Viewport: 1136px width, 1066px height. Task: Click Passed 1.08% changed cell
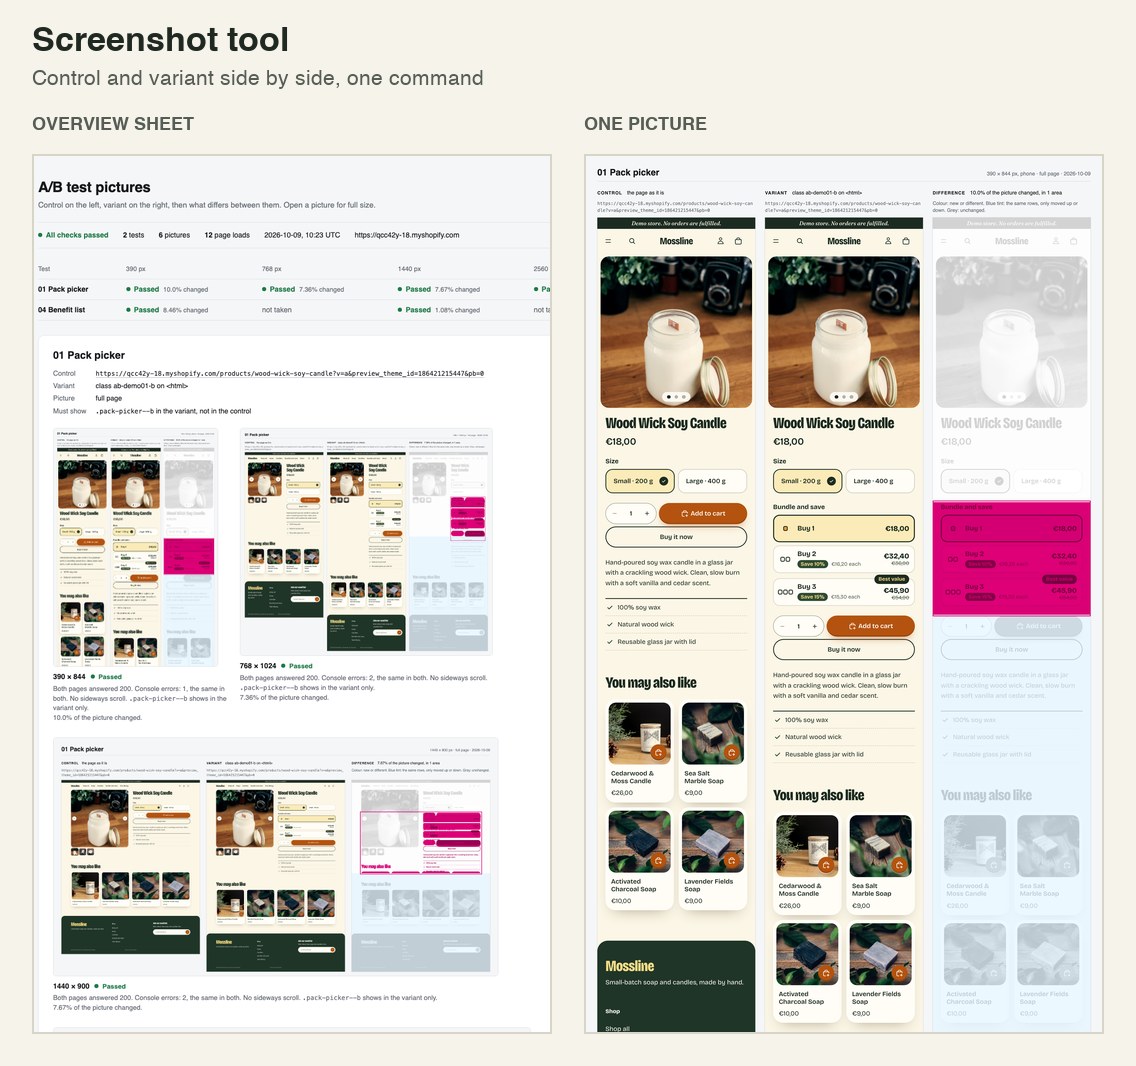point(438,310)
